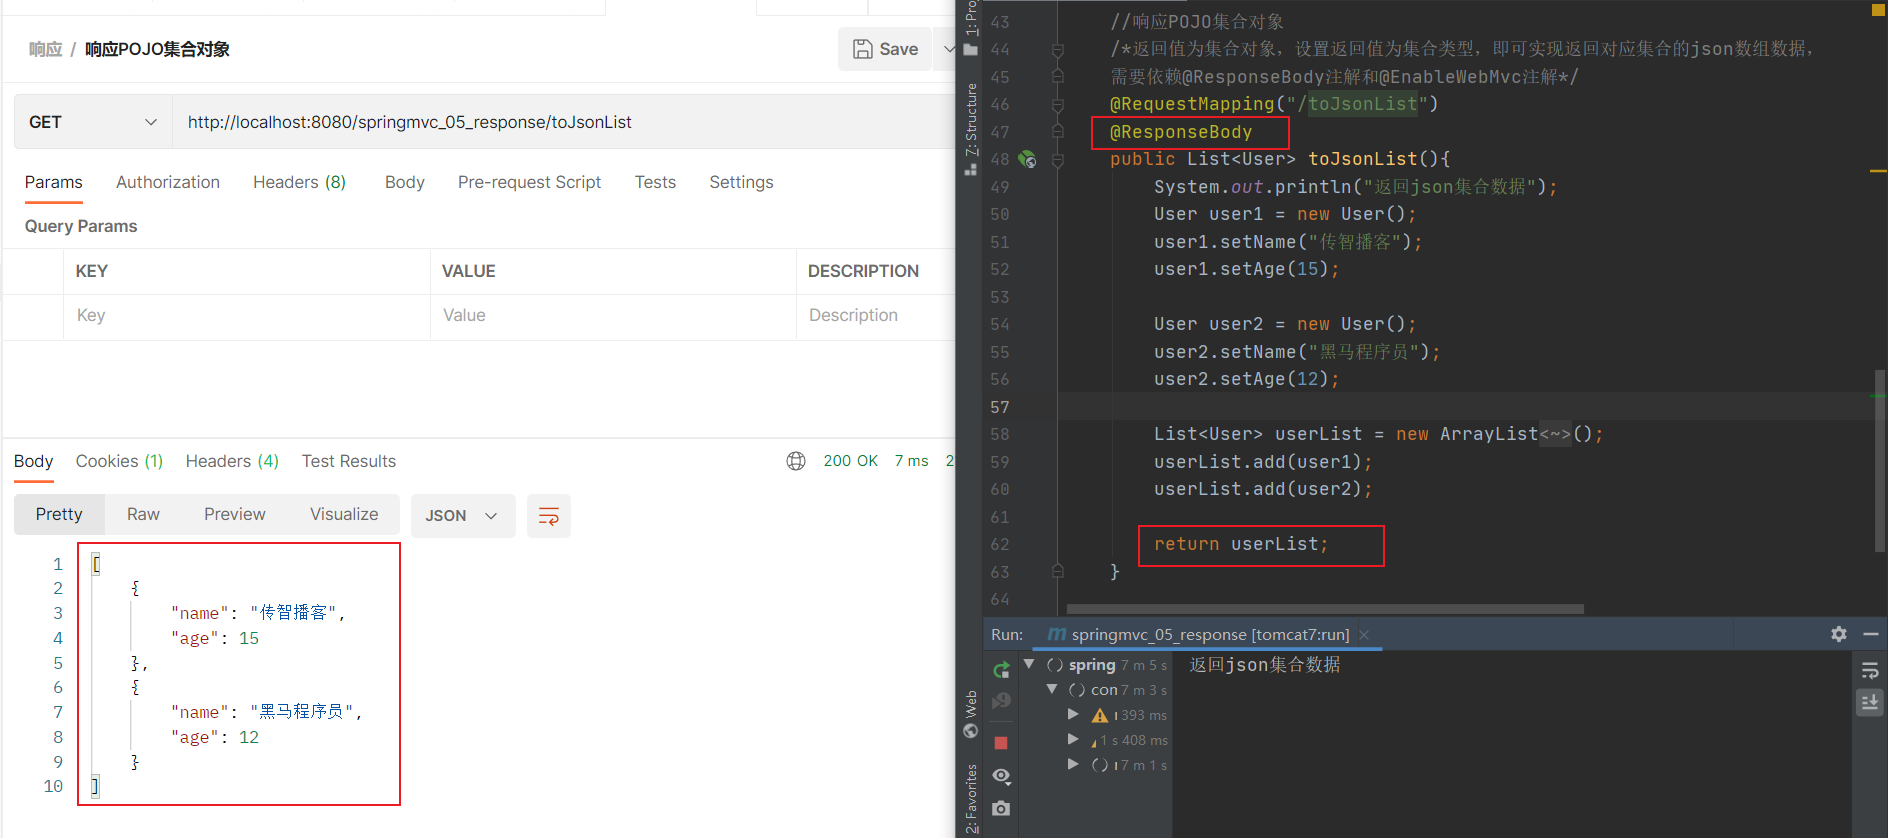Expand the 7 m 1 s node
1888x838 pixels.
coord(1073,764)
